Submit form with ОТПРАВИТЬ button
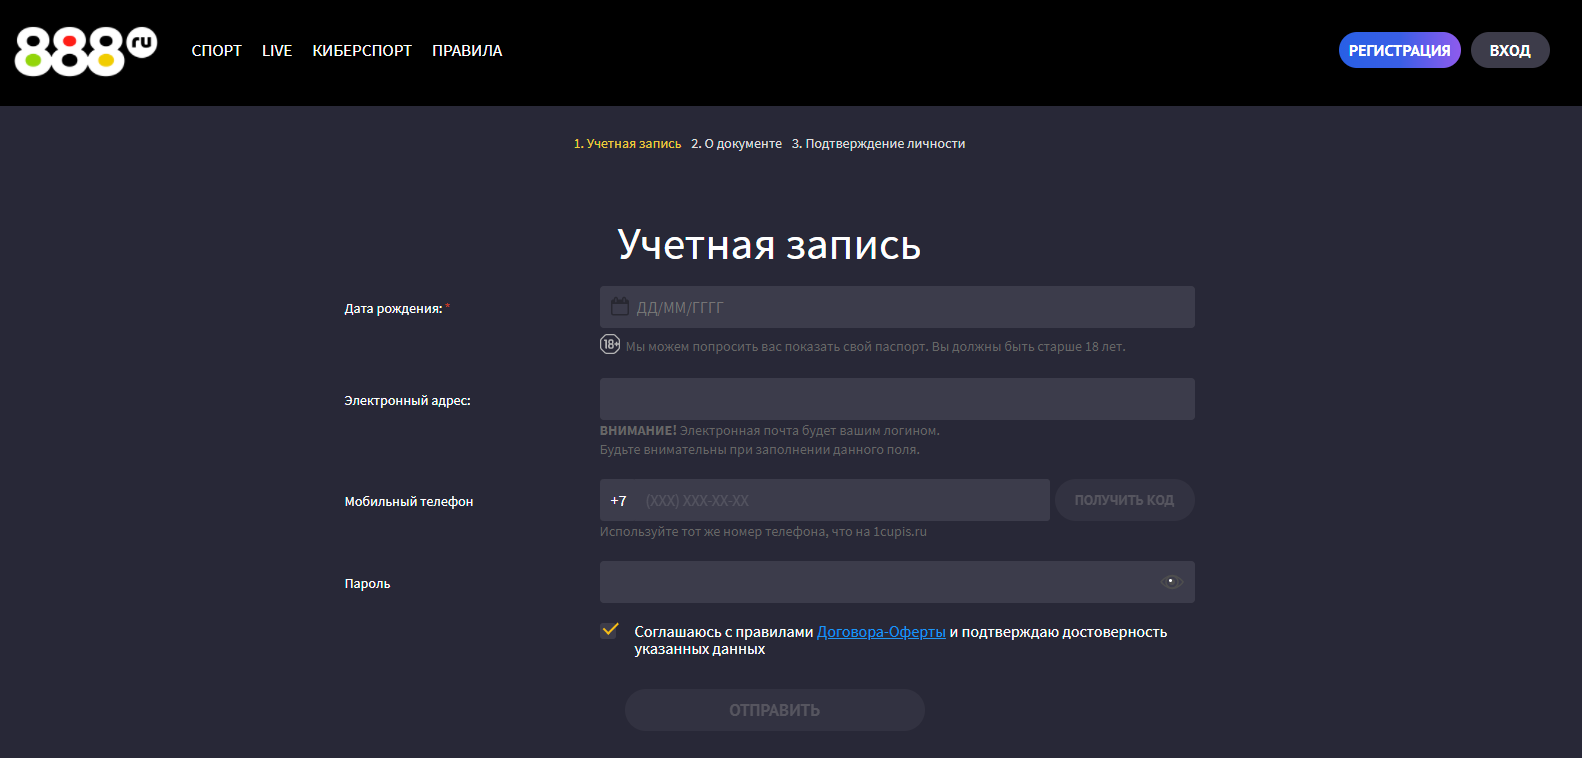Screen dimensions: 1582x758 (x=774, y=710)
